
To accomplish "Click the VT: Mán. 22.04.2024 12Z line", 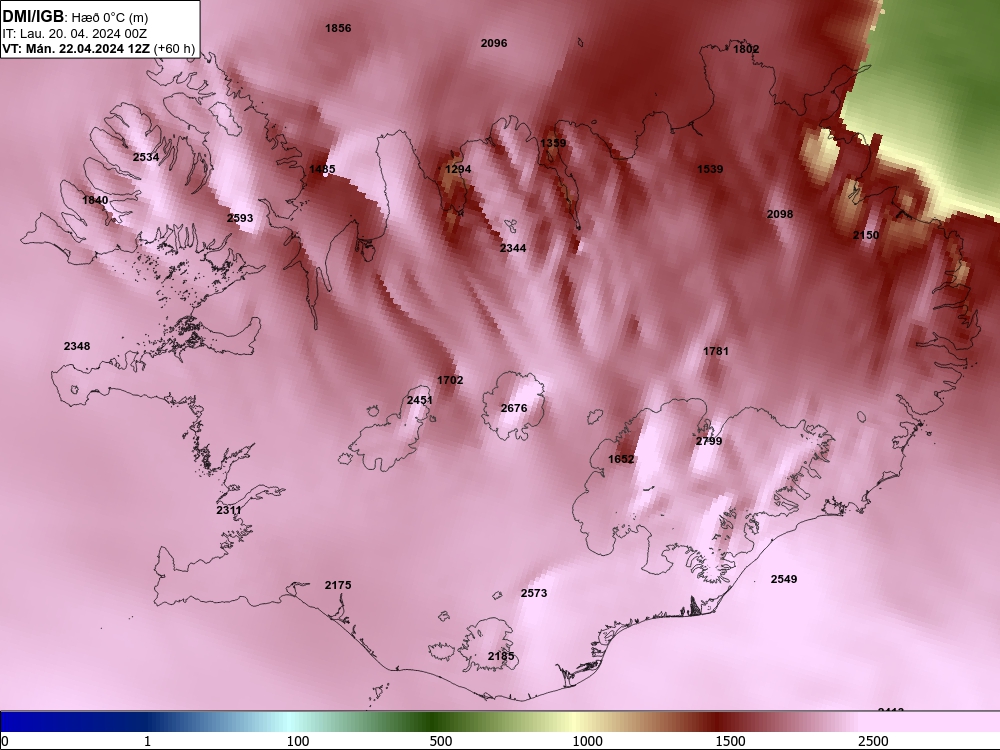I will point(98,49).
